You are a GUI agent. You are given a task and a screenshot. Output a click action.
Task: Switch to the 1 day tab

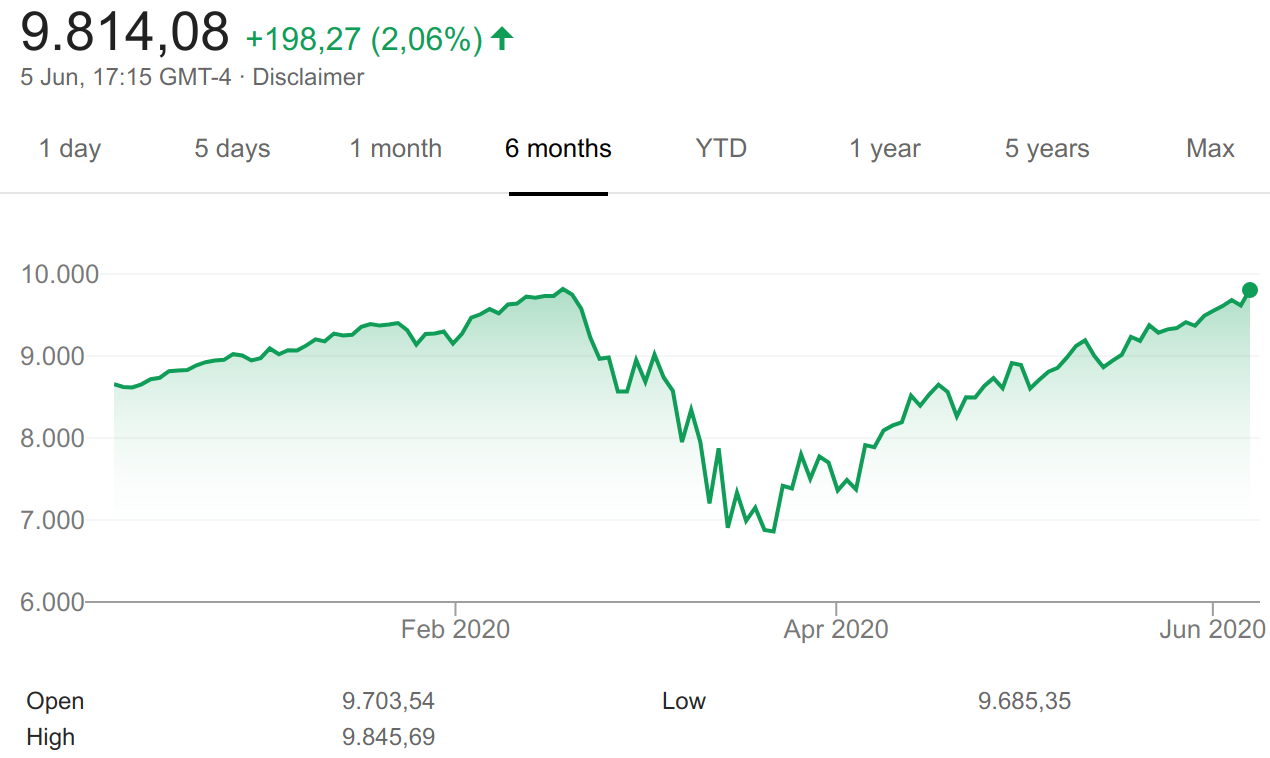[x=70, y=149]
